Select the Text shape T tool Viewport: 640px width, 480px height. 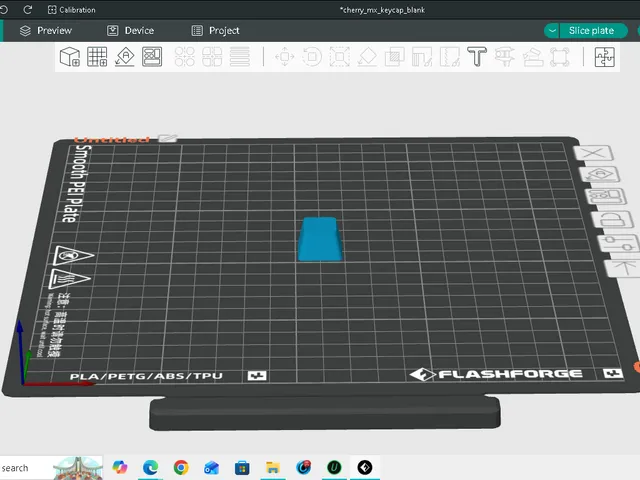pos(477,57)
